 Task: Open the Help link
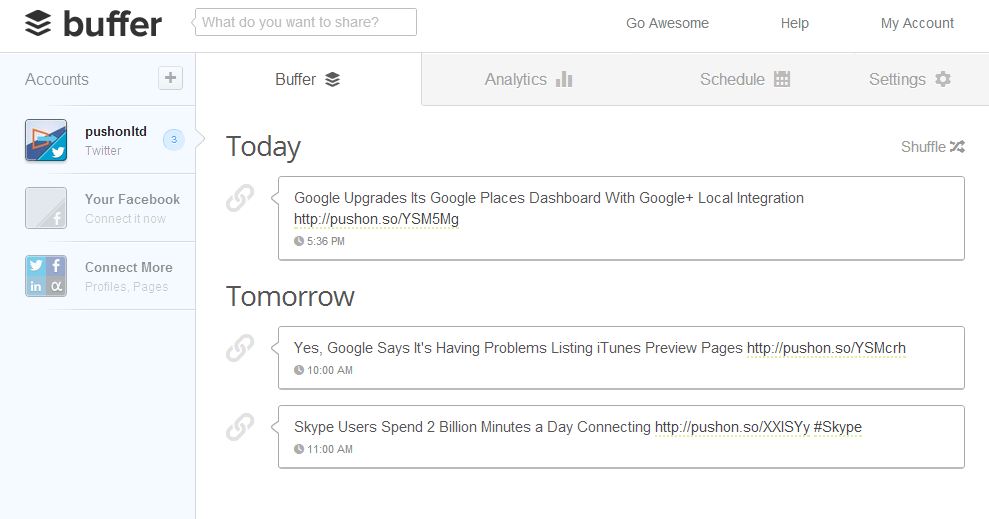[x=794, y=23]
